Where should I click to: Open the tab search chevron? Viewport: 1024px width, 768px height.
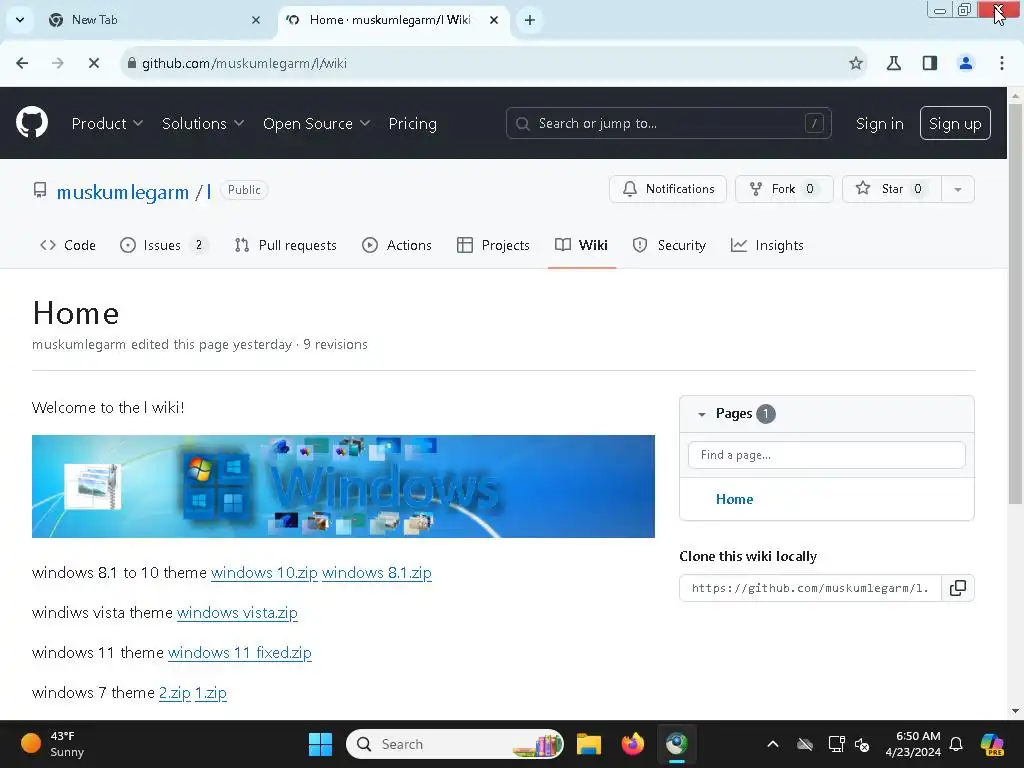tap(20, 20)
